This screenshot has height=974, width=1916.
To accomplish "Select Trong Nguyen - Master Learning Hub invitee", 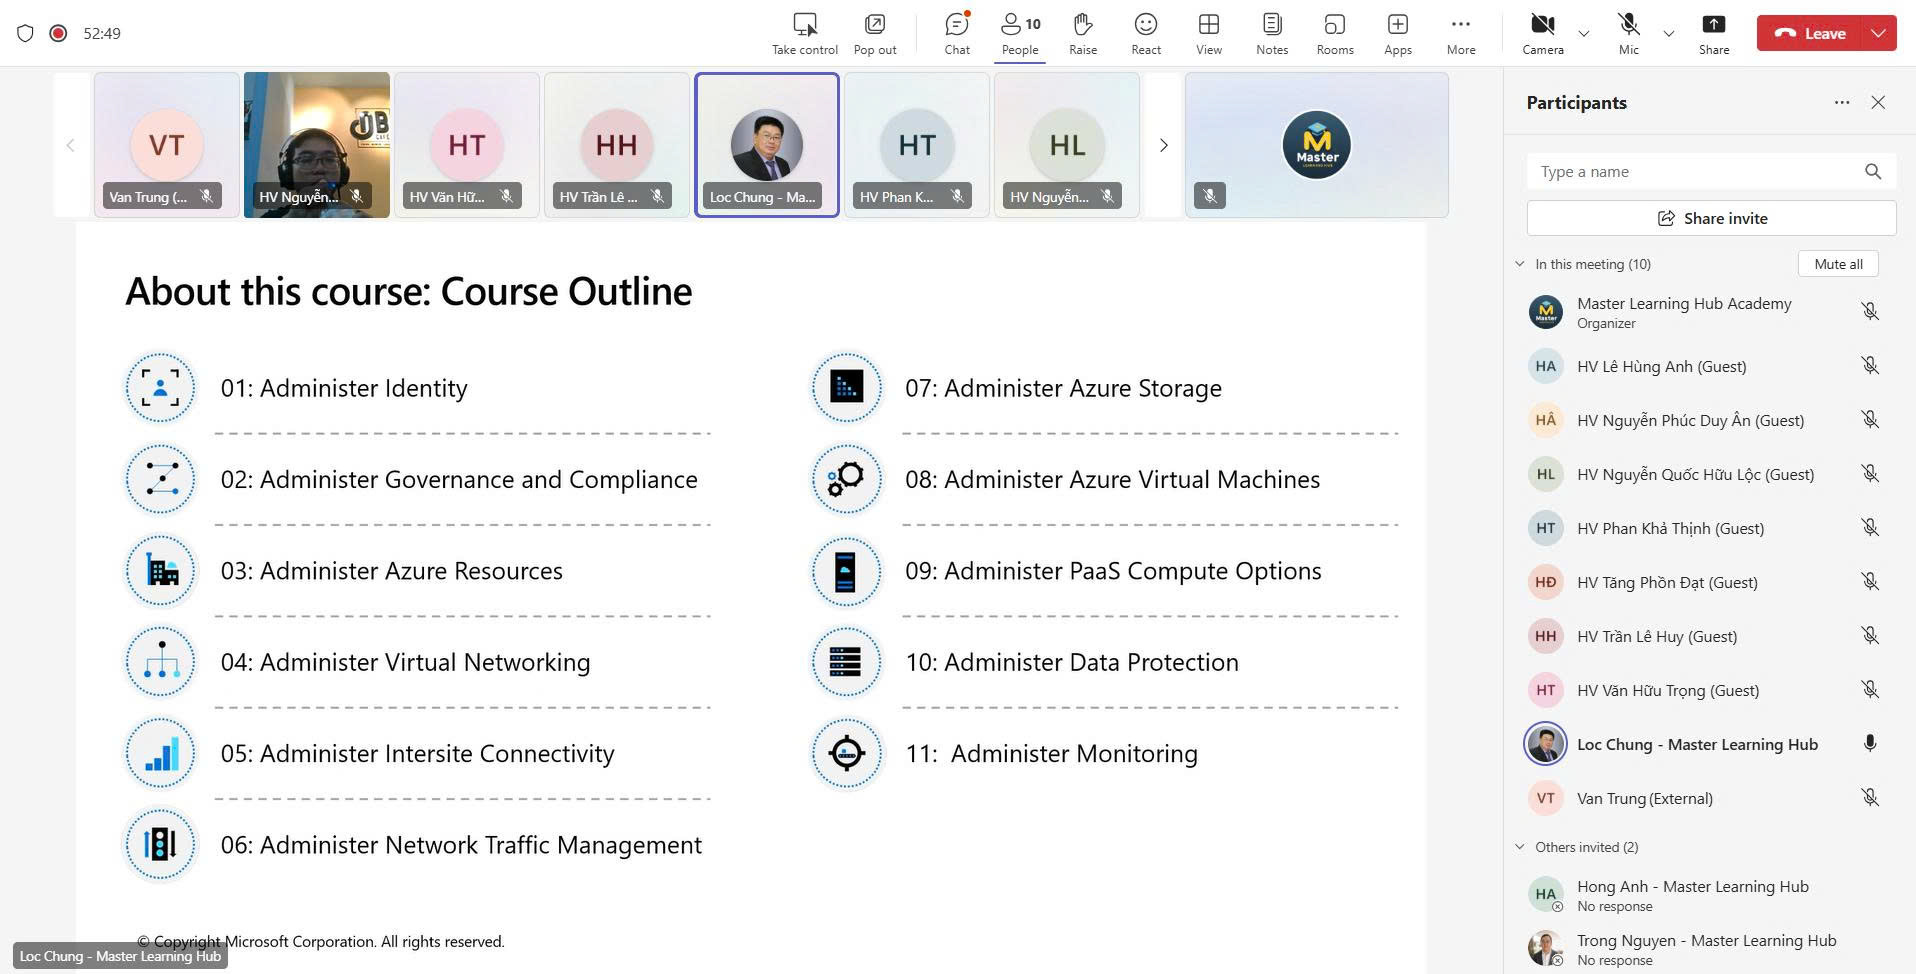I will 1709,949.
